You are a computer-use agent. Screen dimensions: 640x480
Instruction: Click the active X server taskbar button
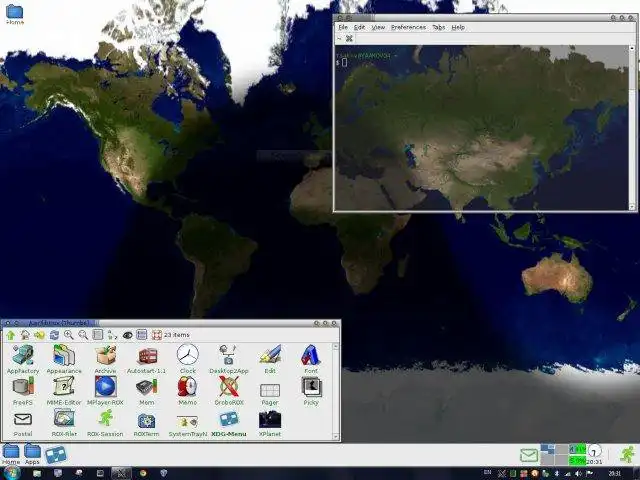pos(121,473)
